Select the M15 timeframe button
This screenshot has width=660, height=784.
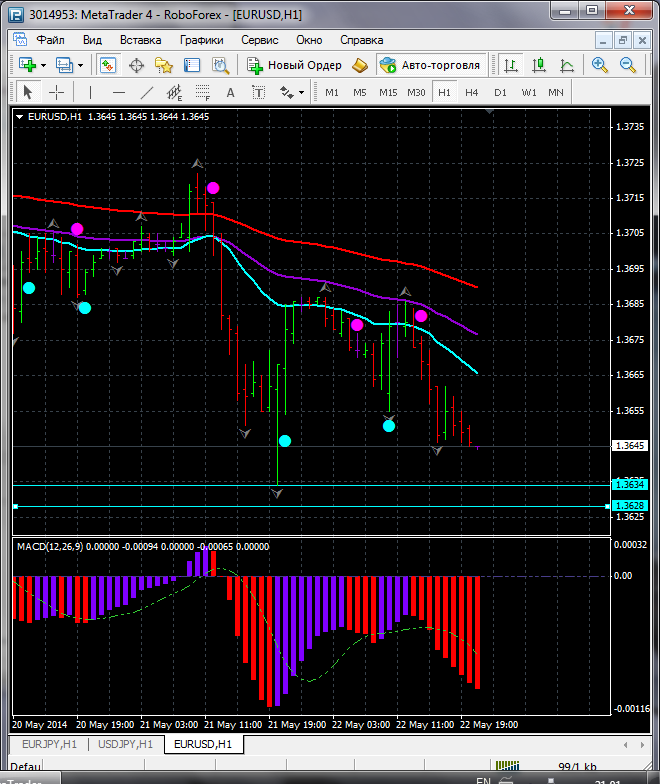coord(388,92)
